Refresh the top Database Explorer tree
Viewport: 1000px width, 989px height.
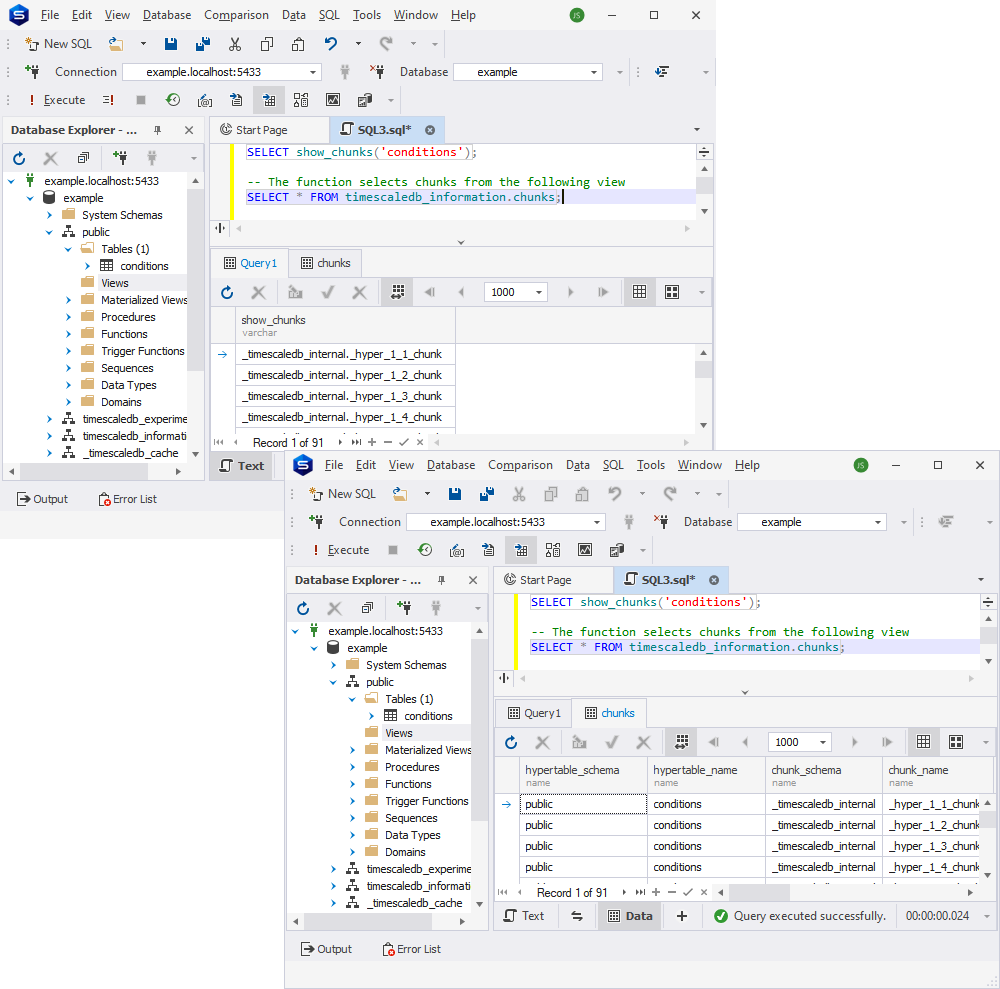pos(19,158)
